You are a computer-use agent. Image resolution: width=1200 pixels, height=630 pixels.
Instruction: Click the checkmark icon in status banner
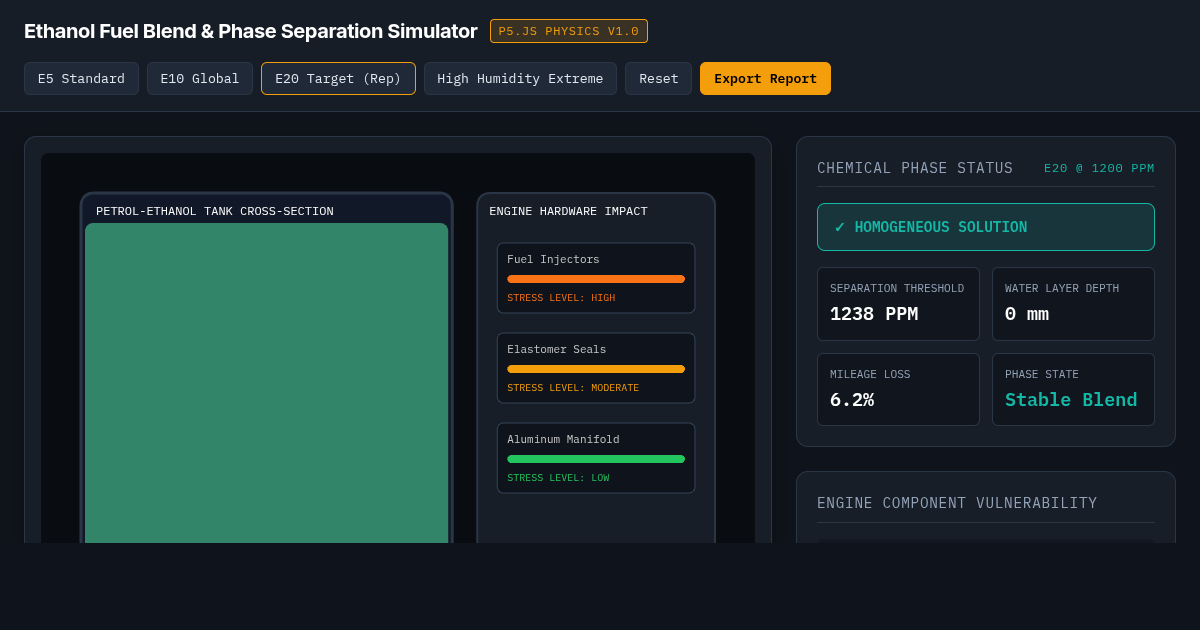tap(840, 227)
